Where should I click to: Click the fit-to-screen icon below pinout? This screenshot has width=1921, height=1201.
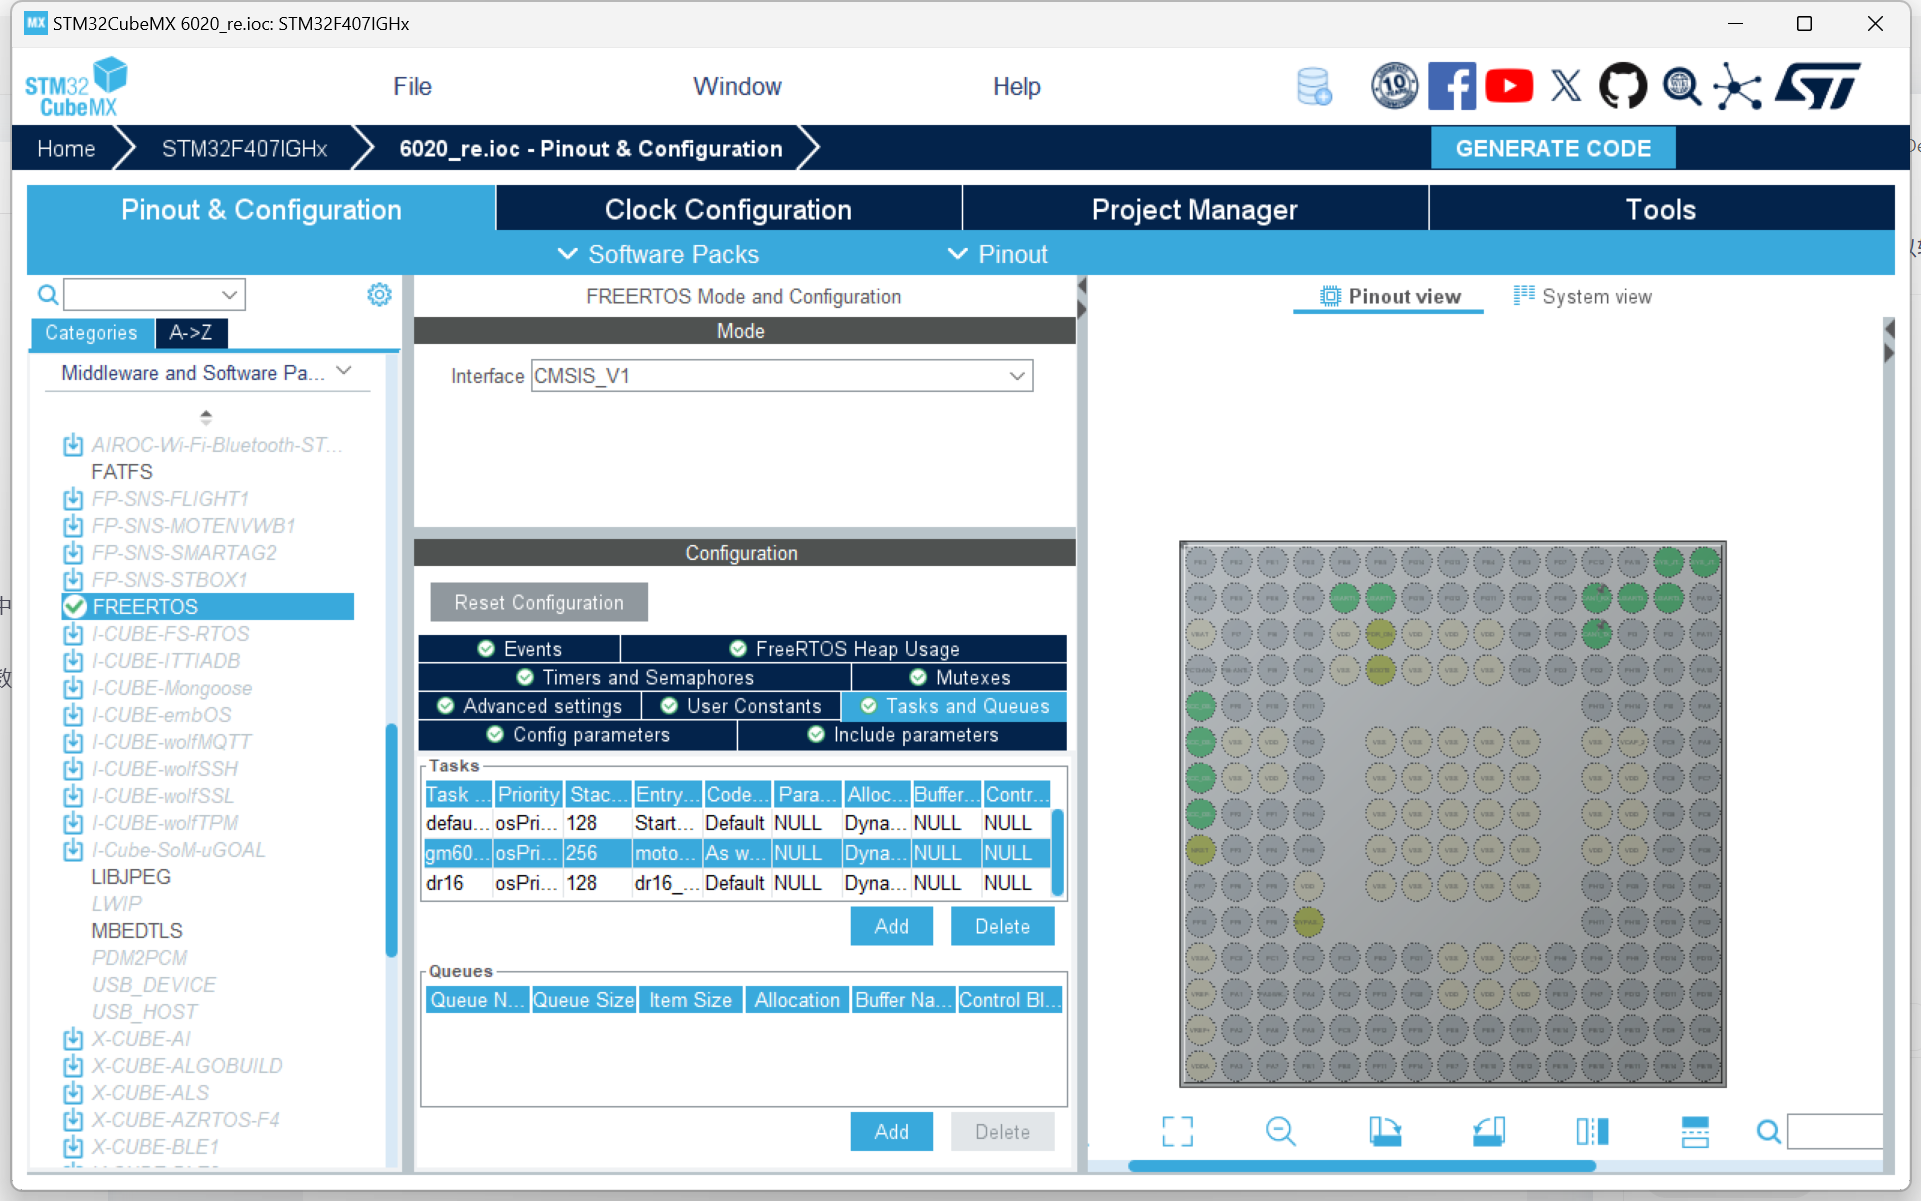click(x=1177, y=1131)
